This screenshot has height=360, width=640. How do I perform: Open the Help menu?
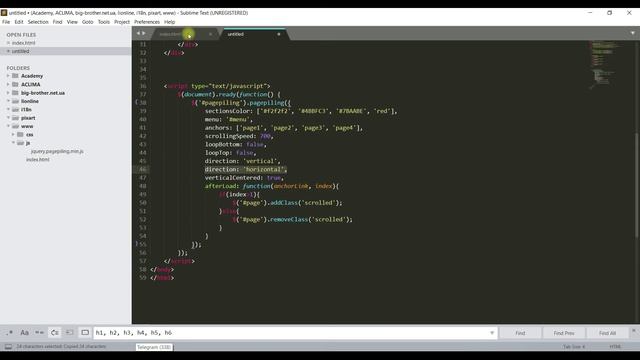169,22
